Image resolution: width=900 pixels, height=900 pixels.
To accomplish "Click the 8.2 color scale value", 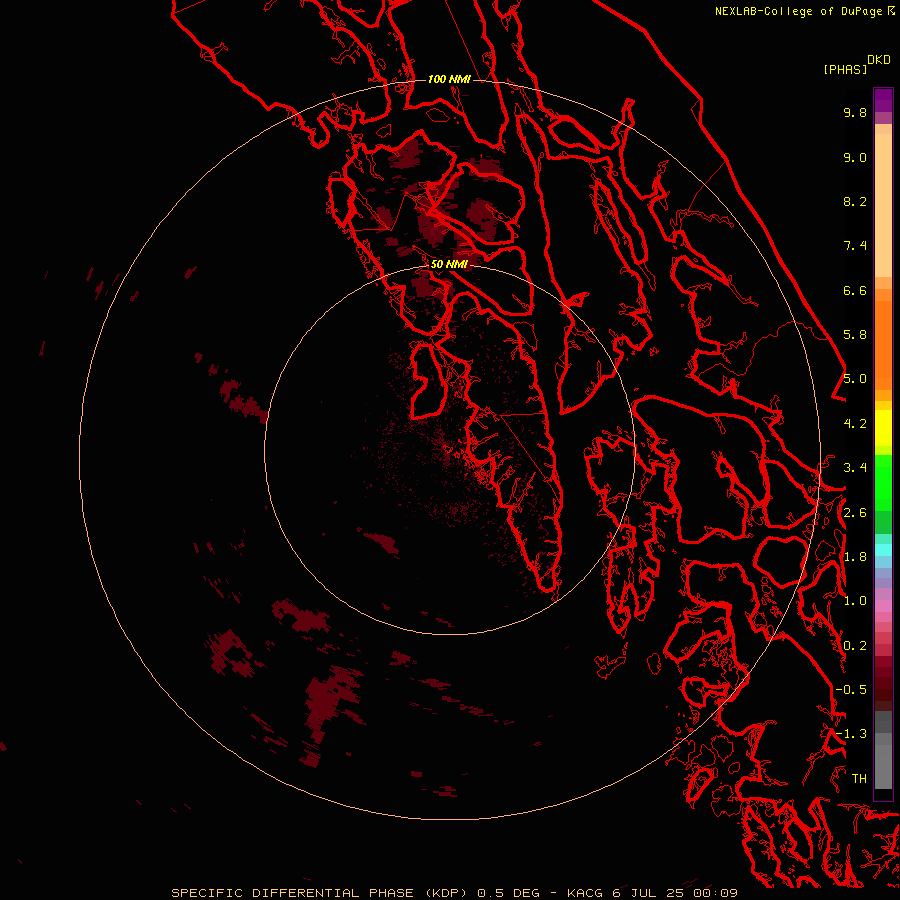I will [x=855, y=201].
